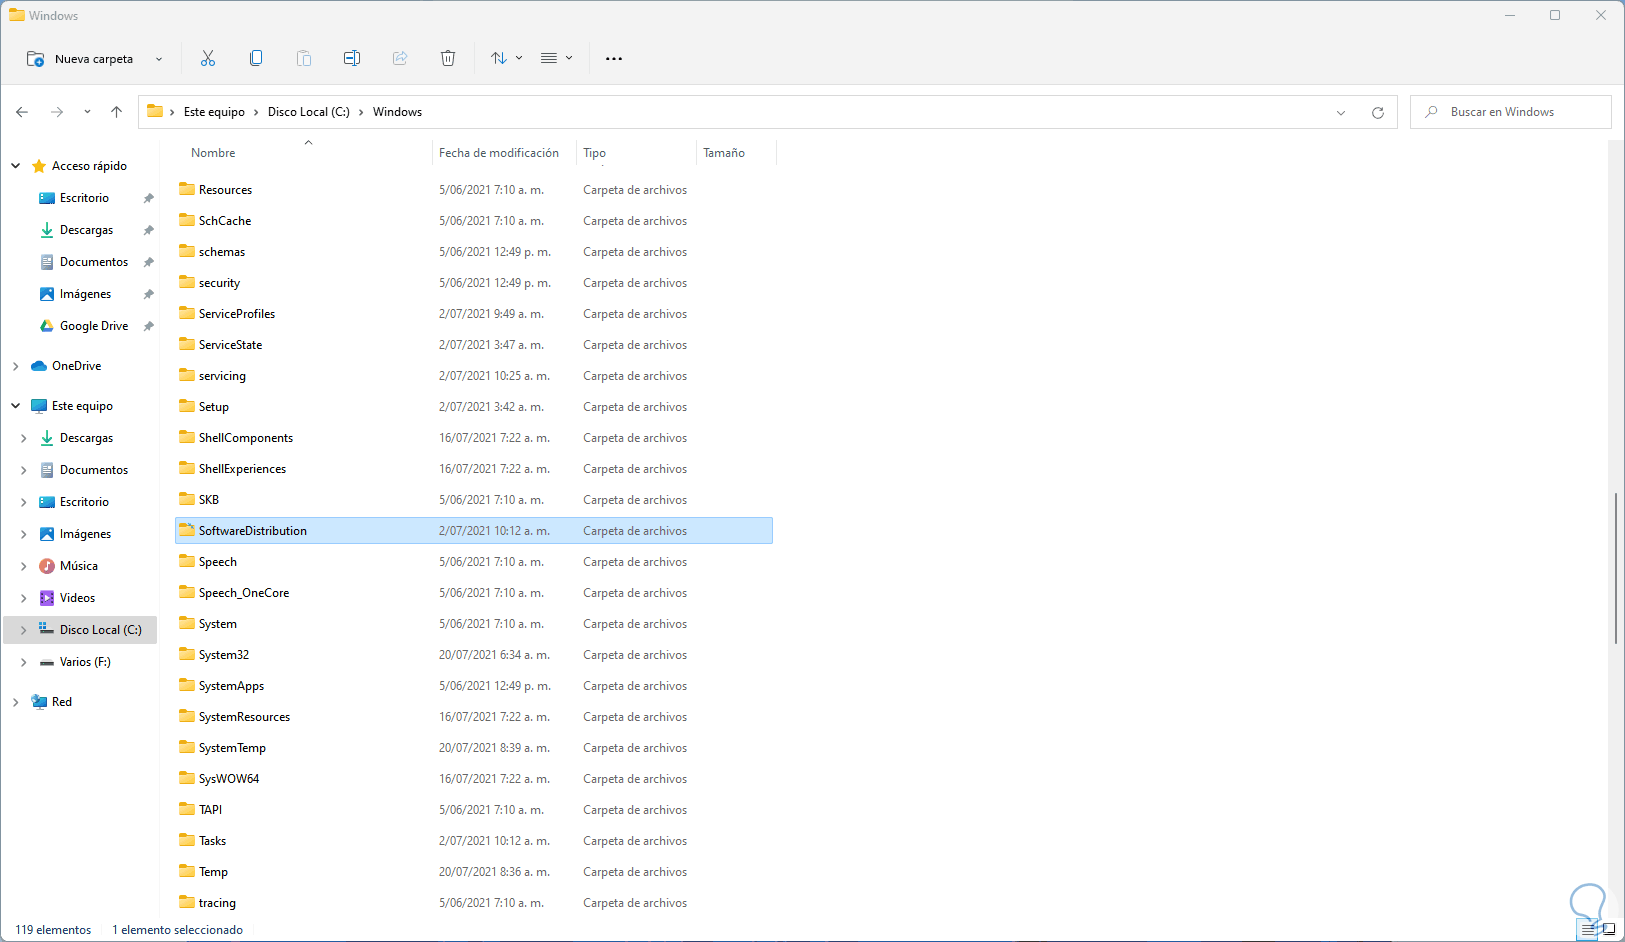Image resolution: width=1625 pixels, height=942 pixels.
Task: Select the ServiceProfiles folder
Action: click(x=474, y=314)
